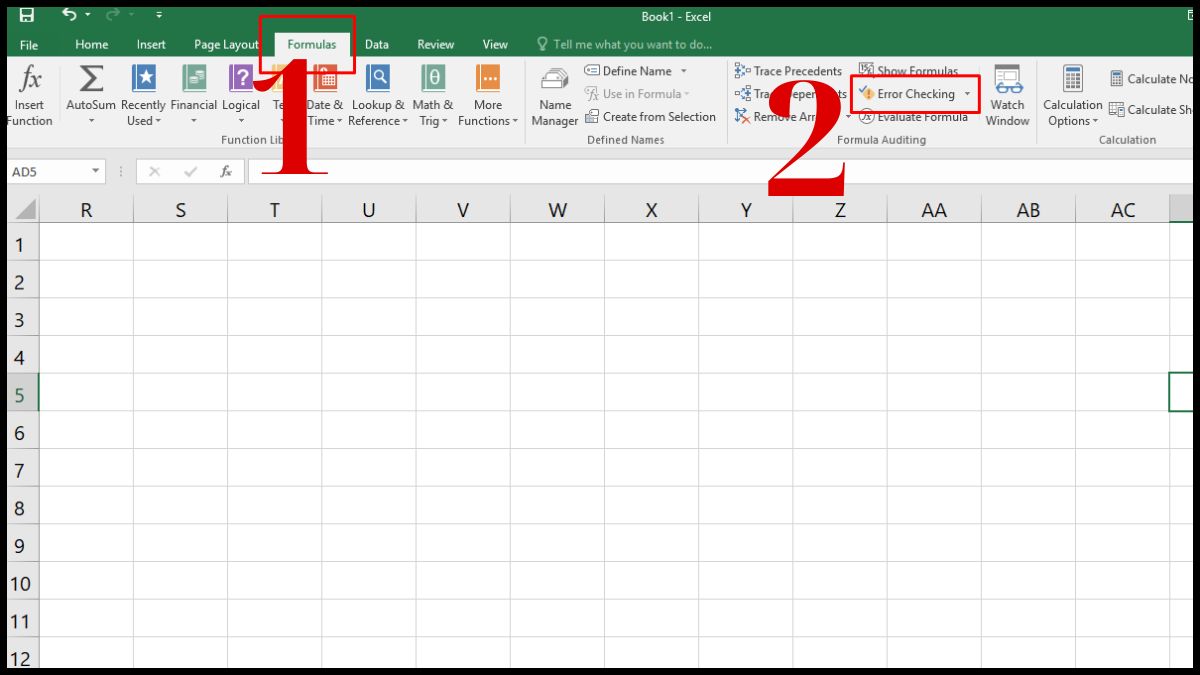Click the Calculate Sheet button
1200x675 pixels.
(x=1152, y=110)
